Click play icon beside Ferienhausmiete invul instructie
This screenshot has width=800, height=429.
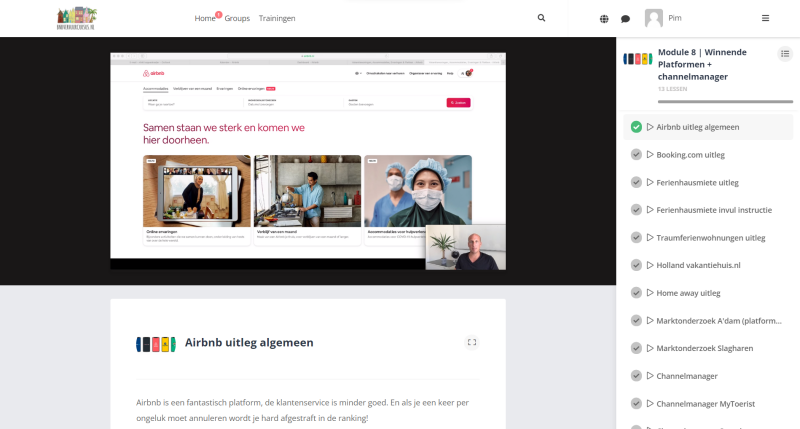click(650, 210)
